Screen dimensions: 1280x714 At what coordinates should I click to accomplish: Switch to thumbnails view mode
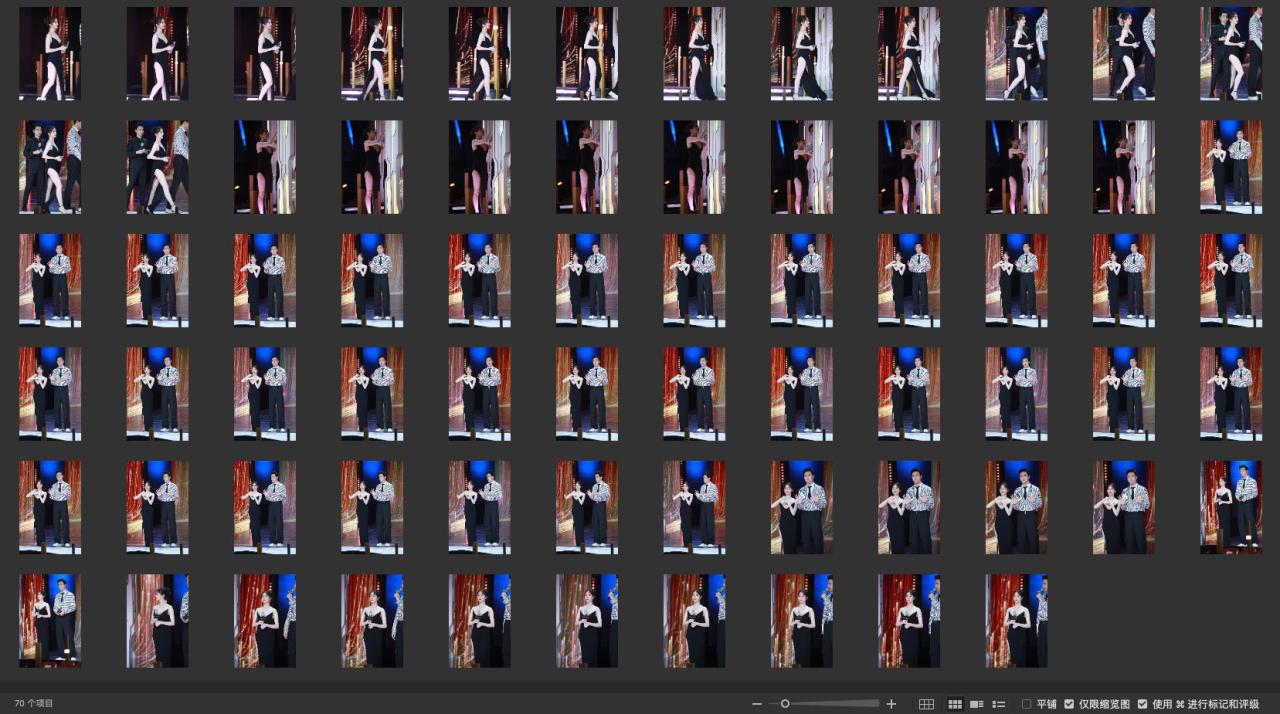tap(955, 704)
